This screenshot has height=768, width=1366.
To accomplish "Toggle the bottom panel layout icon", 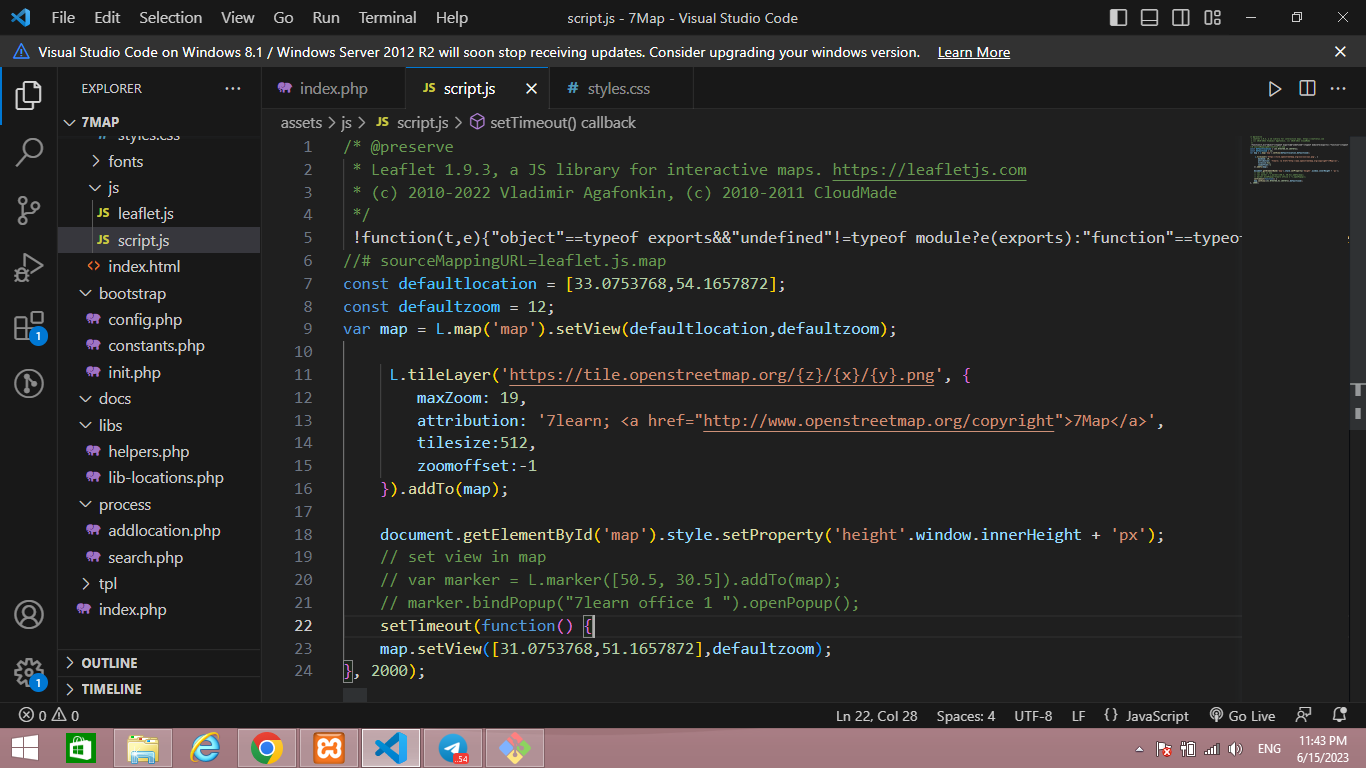I will (1150, 18).
